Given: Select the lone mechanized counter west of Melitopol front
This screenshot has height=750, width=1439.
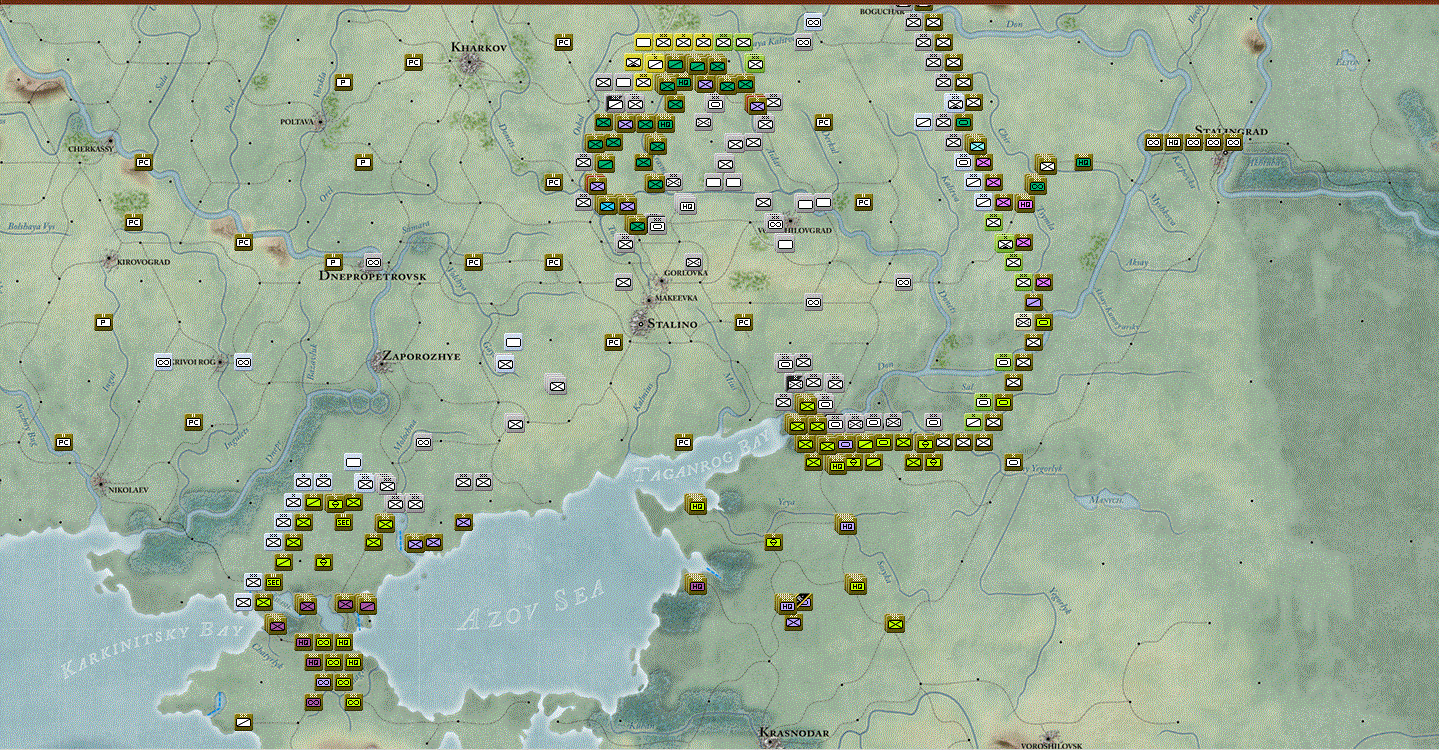Looking at the screenshot, I should (x=423, y=442).
